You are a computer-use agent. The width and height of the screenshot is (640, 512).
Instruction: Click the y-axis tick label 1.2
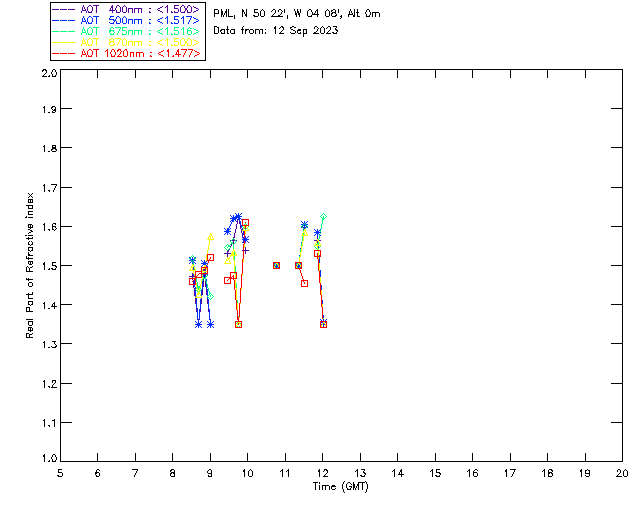coord(49,384)
